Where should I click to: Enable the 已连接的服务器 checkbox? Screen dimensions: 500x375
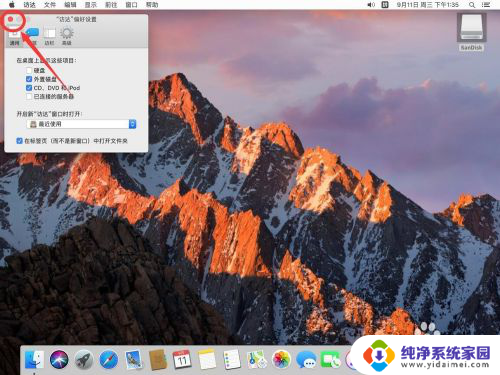[x=29, y=96]
